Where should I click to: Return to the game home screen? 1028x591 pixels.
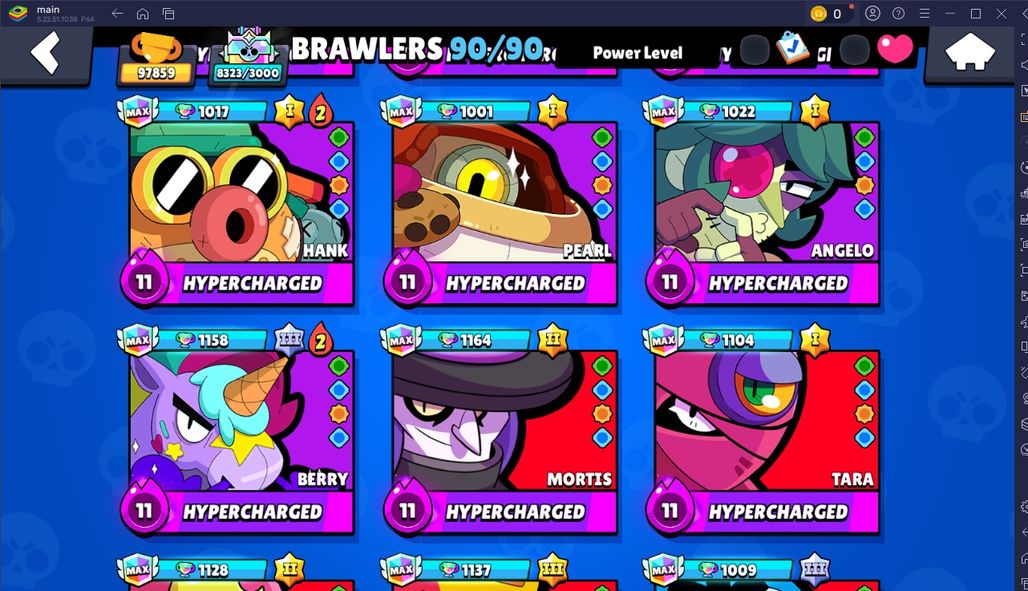tap(969, 54)
